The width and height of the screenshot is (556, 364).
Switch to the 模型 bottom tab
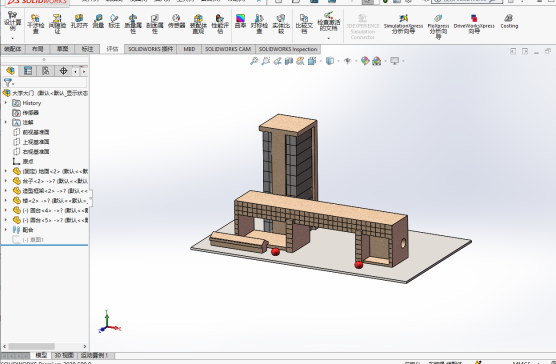(41, 355)
